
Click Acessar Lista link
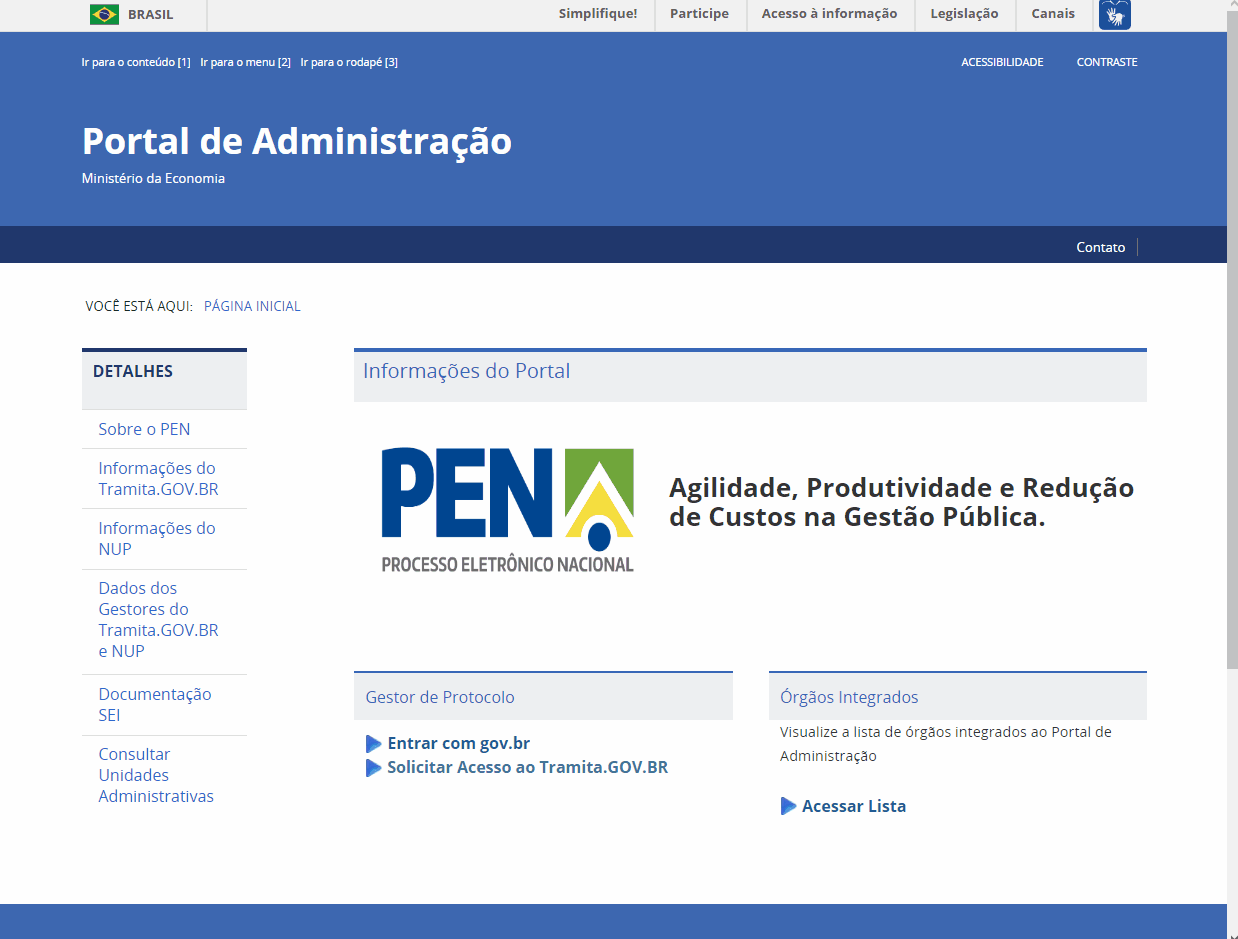click(854, 806)
